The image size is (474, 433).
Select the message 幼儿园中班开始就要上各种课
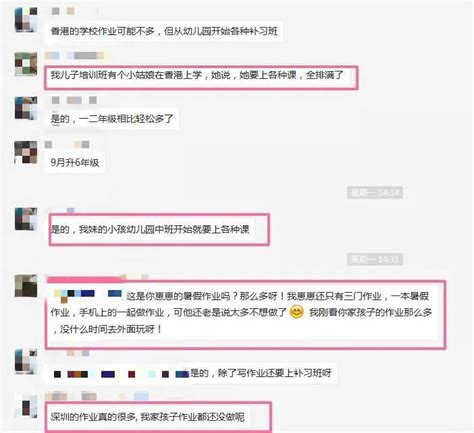point(153,229)
